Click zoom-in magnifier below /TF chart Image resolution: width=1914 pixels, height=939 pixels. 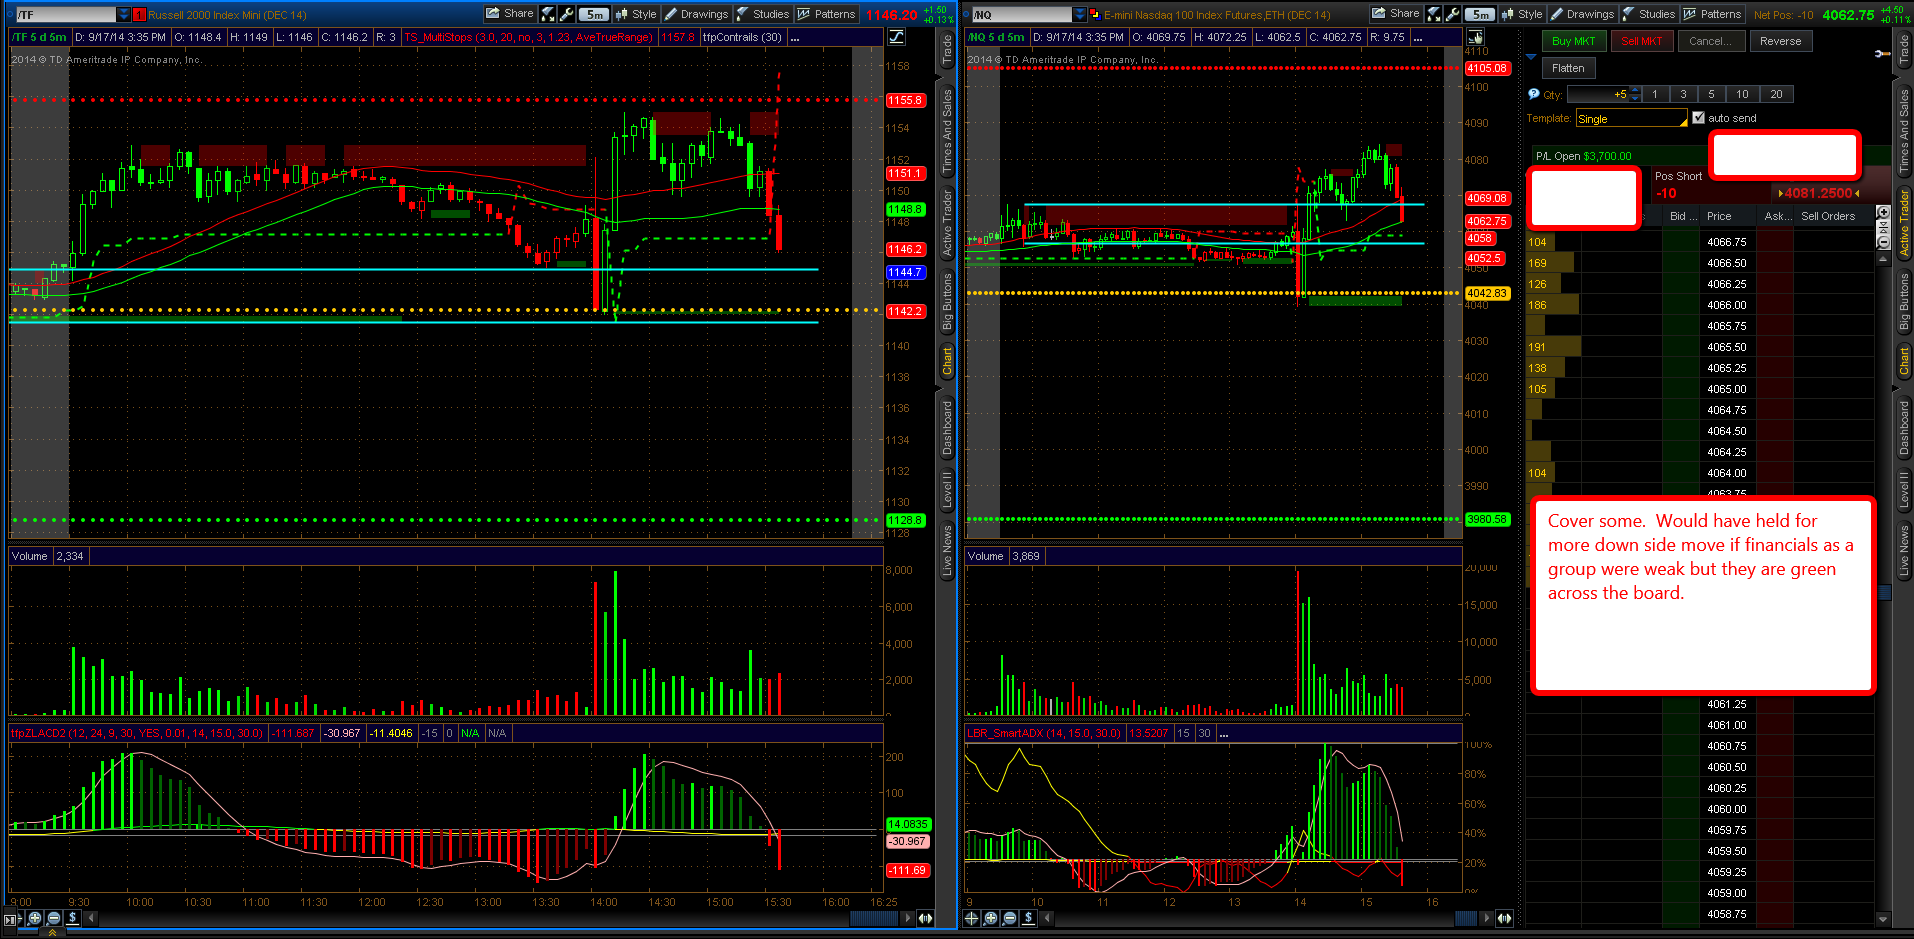(35, 918)
